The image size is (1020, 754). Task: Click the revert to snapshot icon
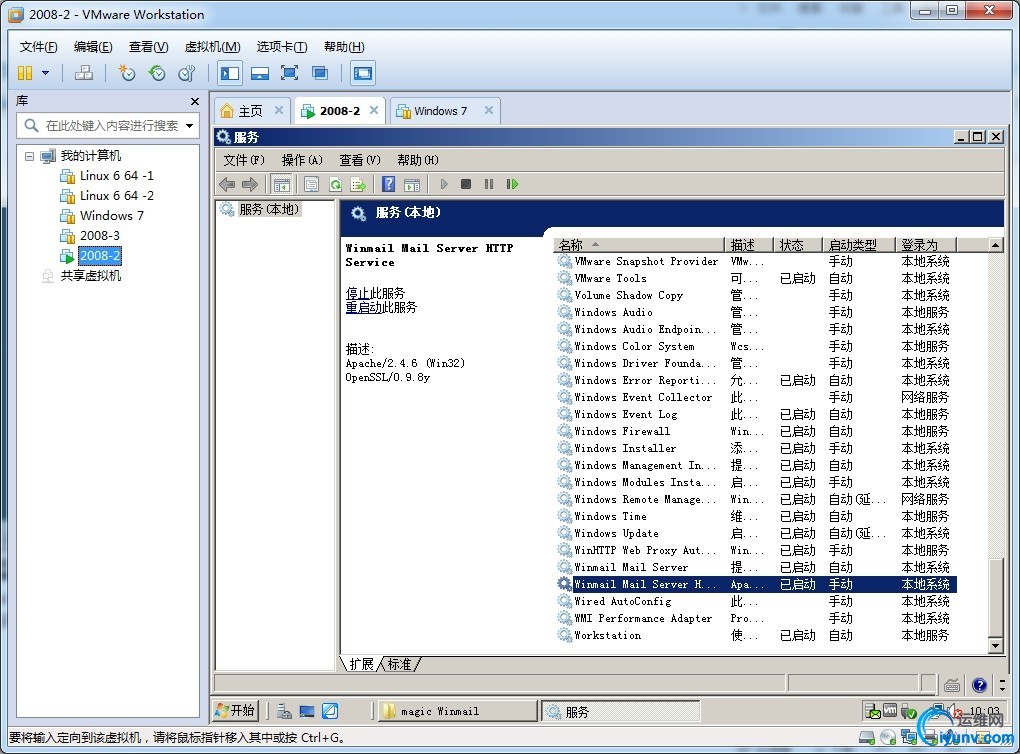point(157,73)
